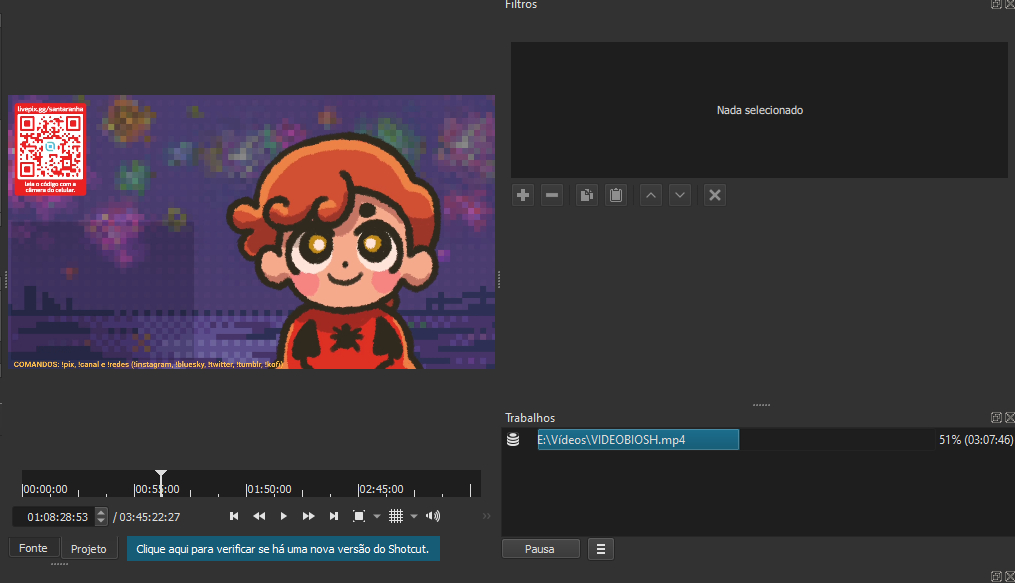Copy filters using the copy icon
The image size is (1015, 583).
tap(587, 195)
